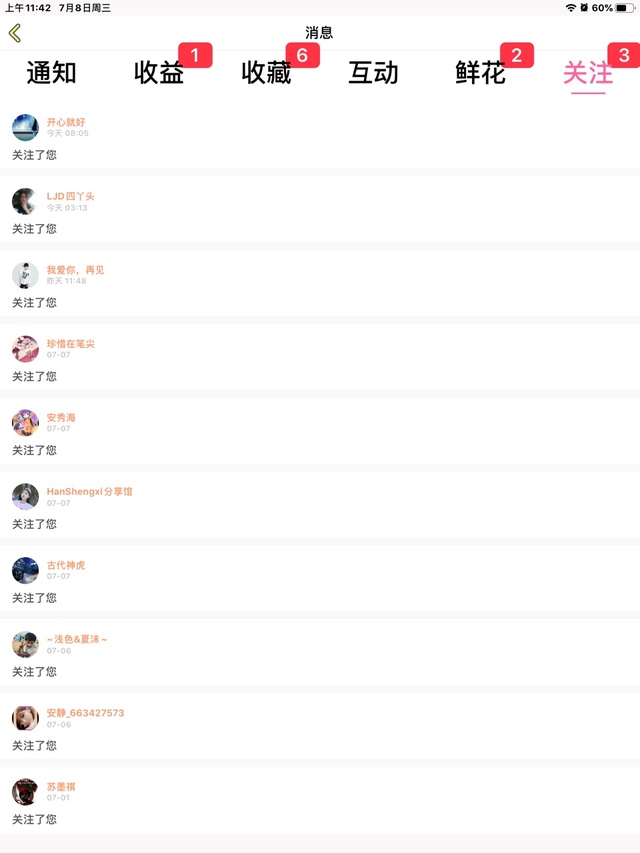Viewport: 640px width, 853px height.
Task: Tap the username 古代神虎
Action: coord(66,565)
